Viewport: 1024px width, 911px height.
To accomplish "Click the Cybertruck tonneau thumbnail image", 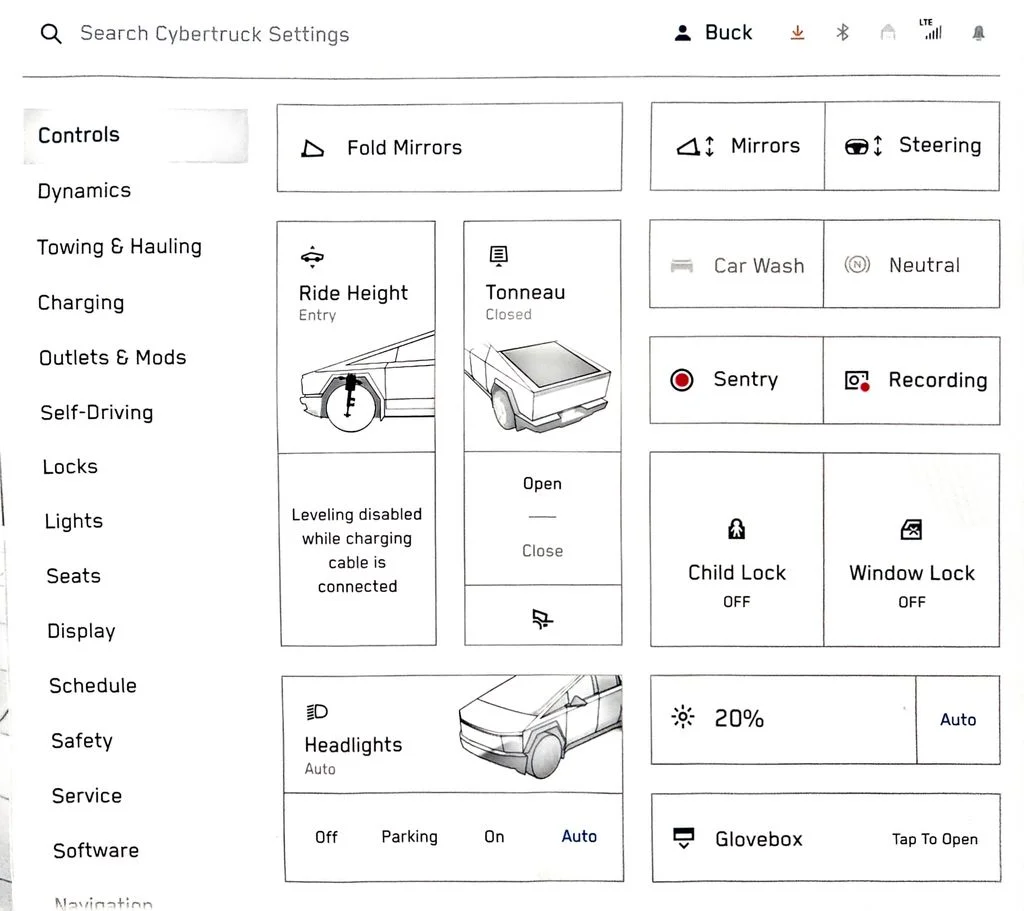I will click(x=539, y=387).
